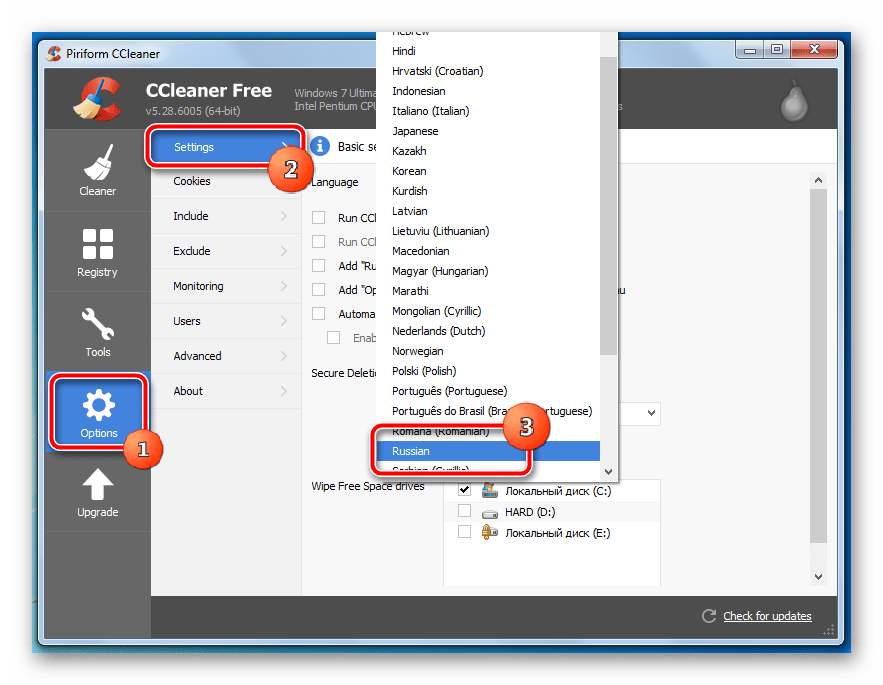Enable the HARD (D:) drive checkbox
883x685 pixels.
tap(465, 511)
